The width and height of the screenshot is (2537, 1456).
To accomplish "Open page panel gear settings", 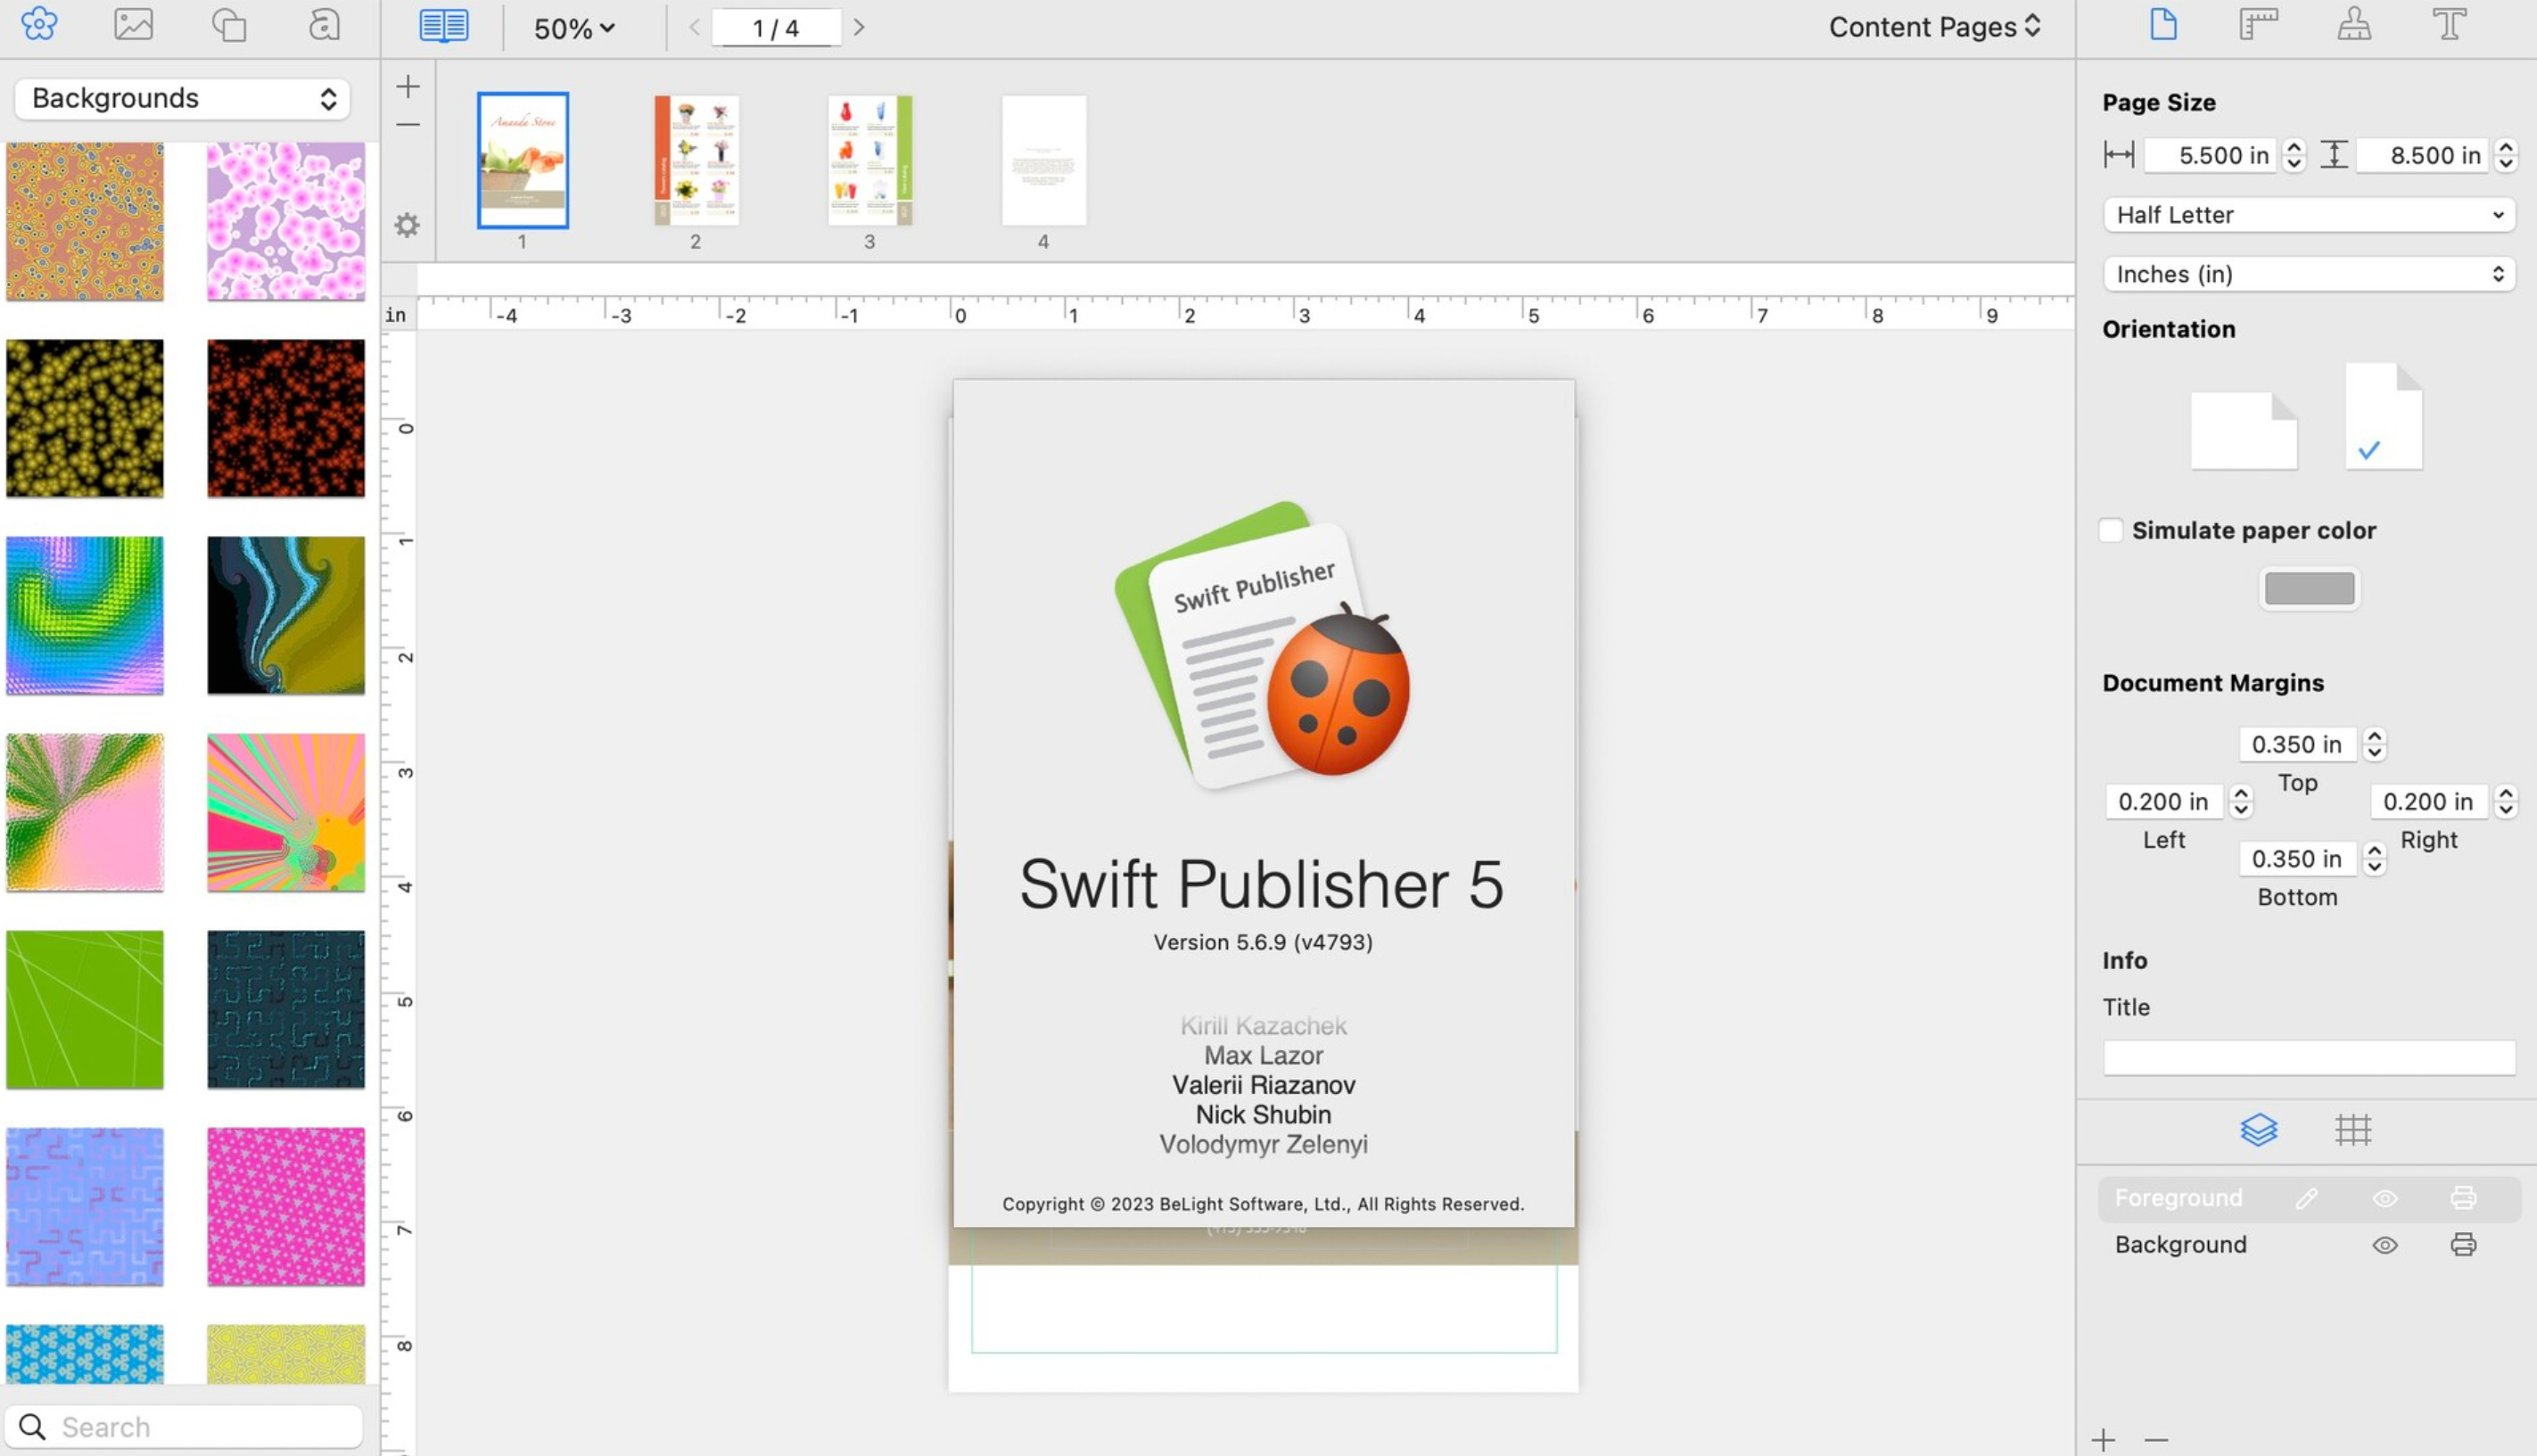I will pos(406,225).
